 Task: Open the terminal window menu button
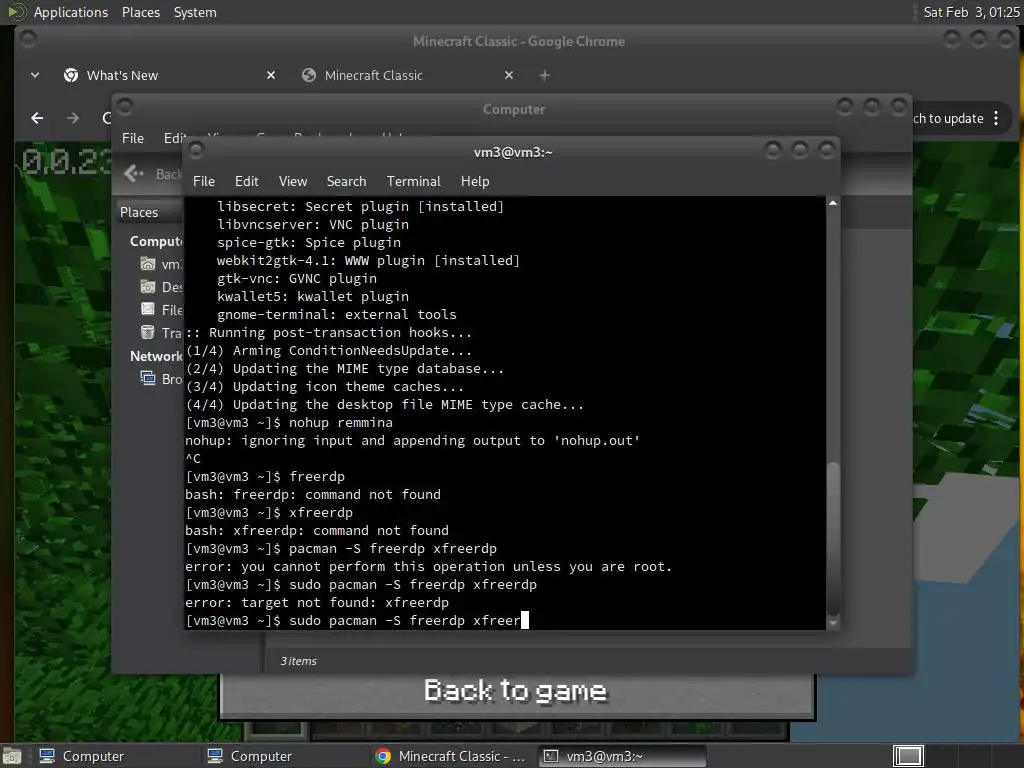point(195,151)
